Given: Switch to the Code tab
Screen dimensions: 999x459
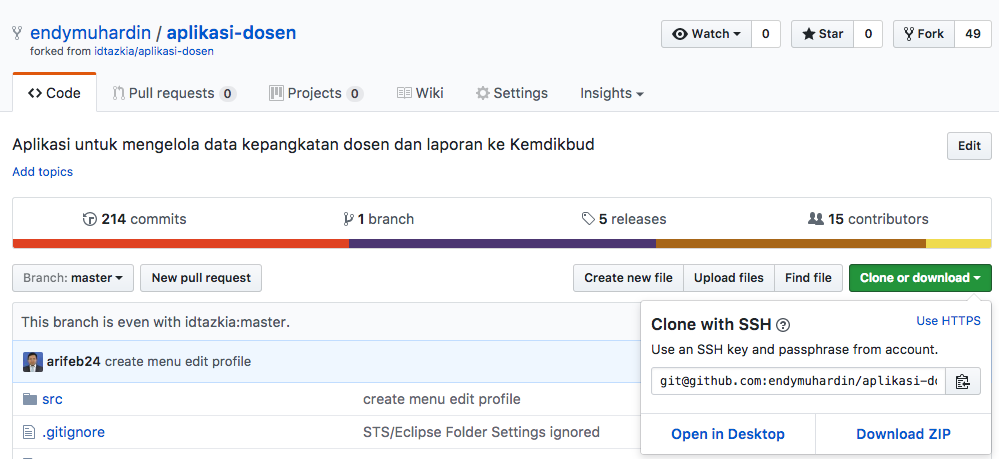Looking at the screenshot, I should coord(54,93).
